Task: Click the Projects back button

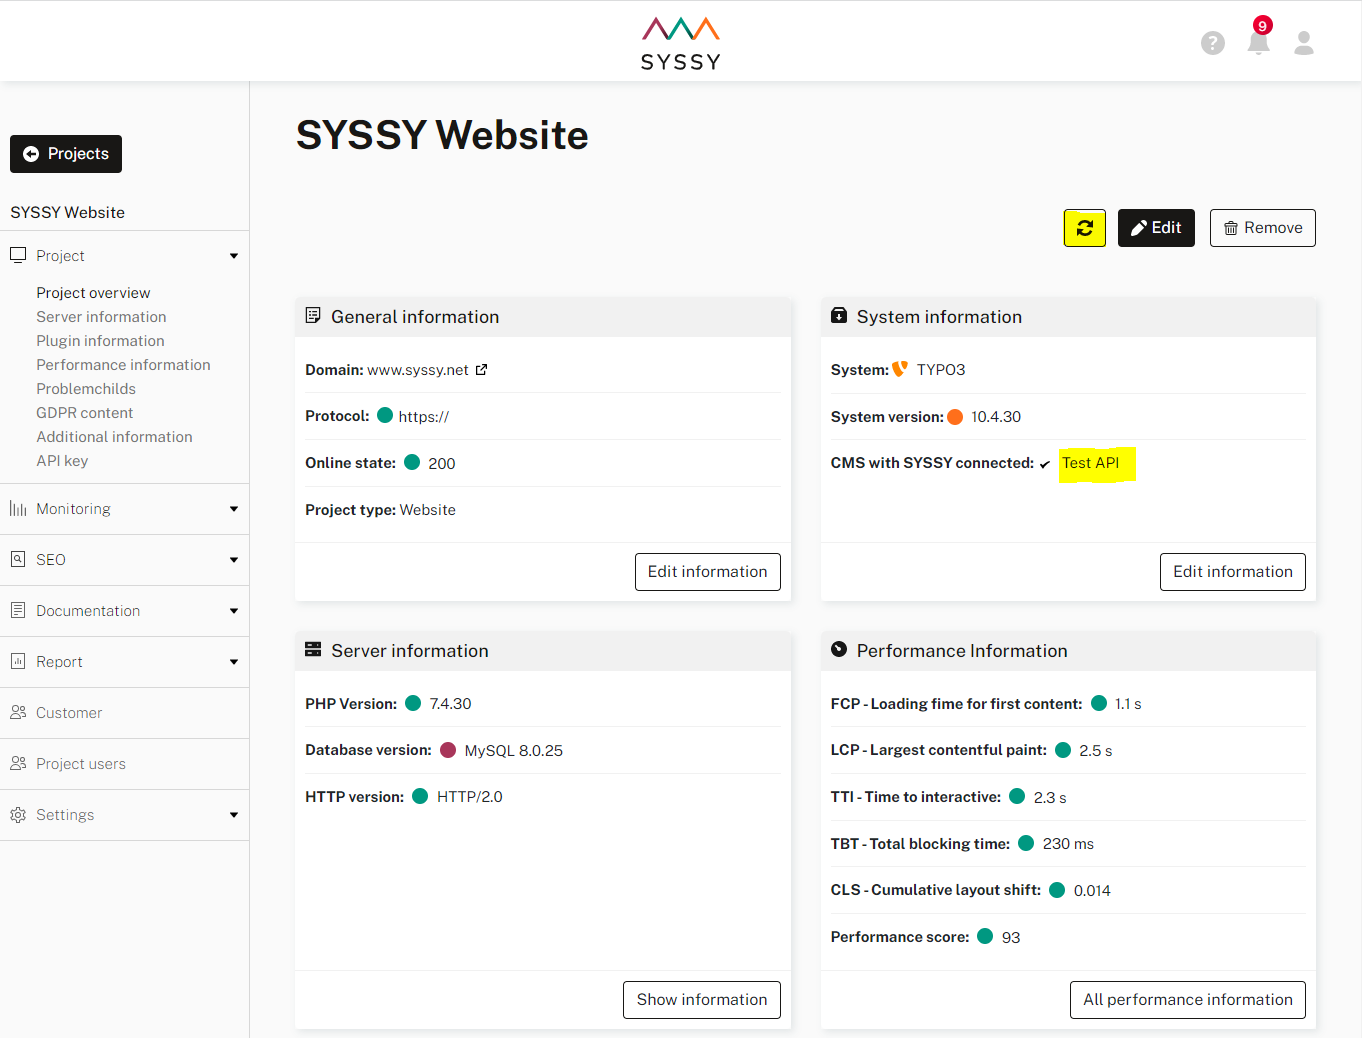Action: coord(65,153)
